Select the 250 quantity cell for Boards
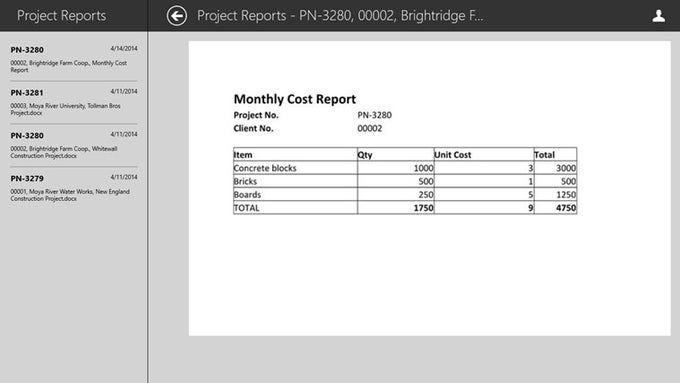 [x=396, y=194]
